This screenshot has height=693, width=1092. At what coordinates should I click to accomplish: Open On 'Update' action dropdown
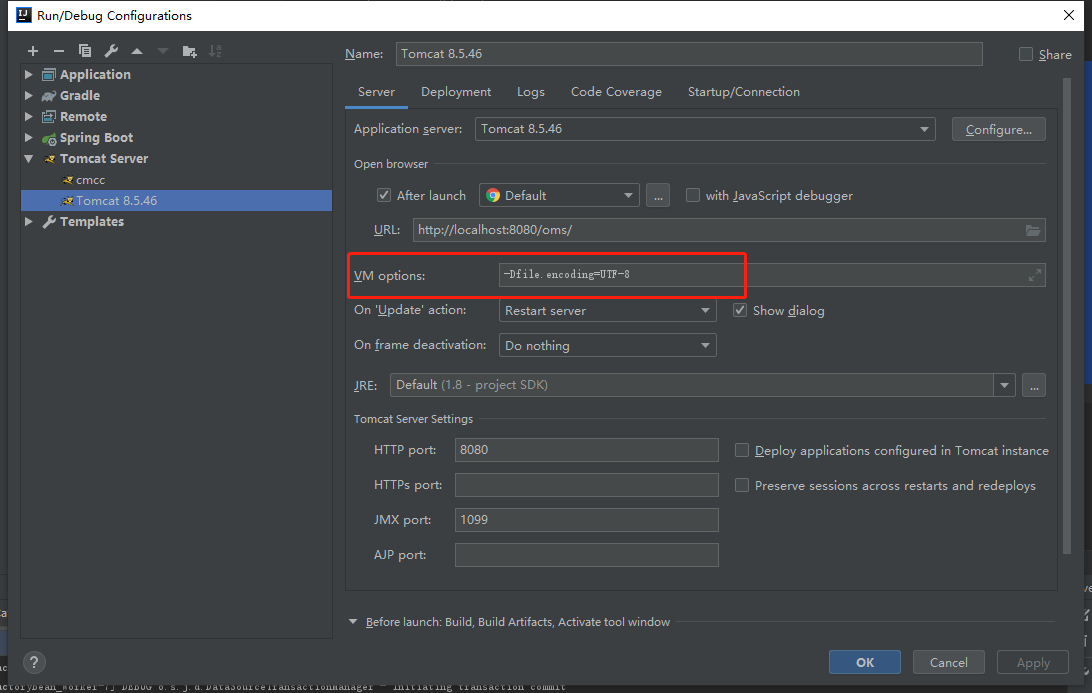[x=607, y=311]
